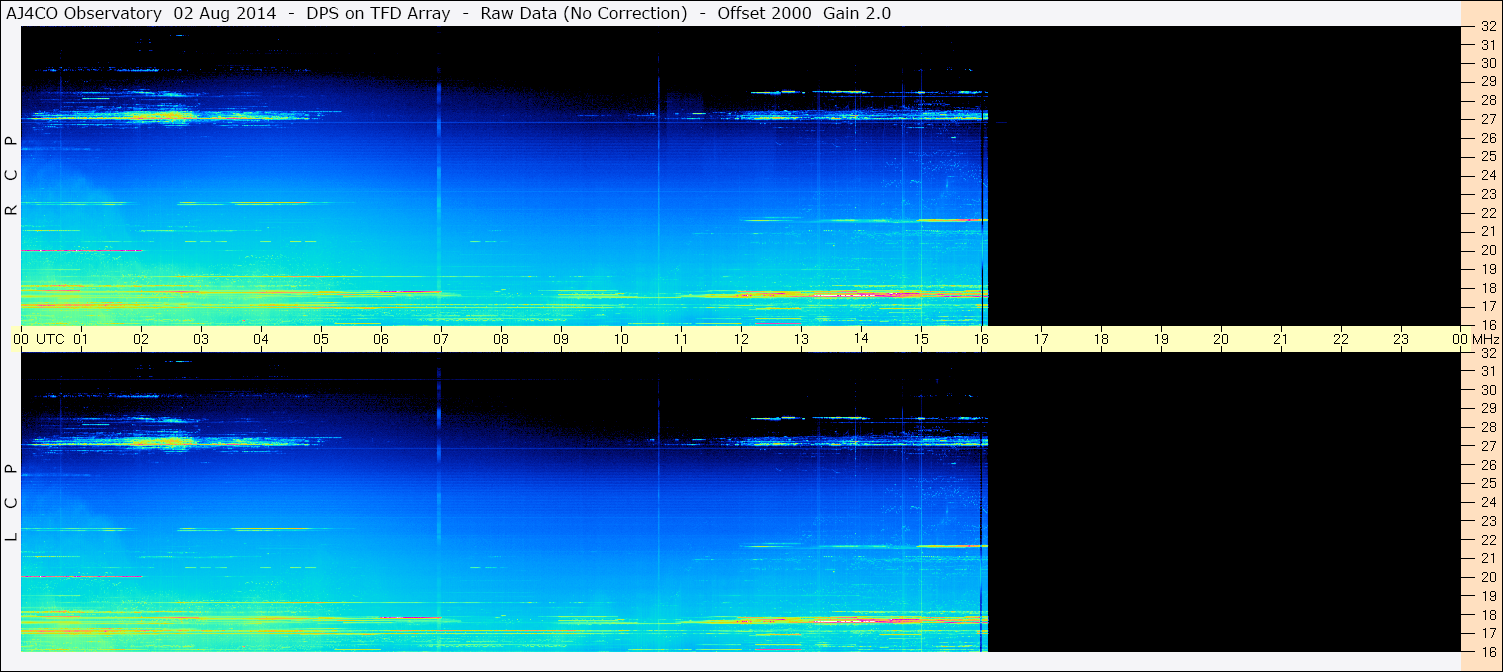
Task: Click the 22 hour tick on time axis
Action: [x=1341, y=339]
